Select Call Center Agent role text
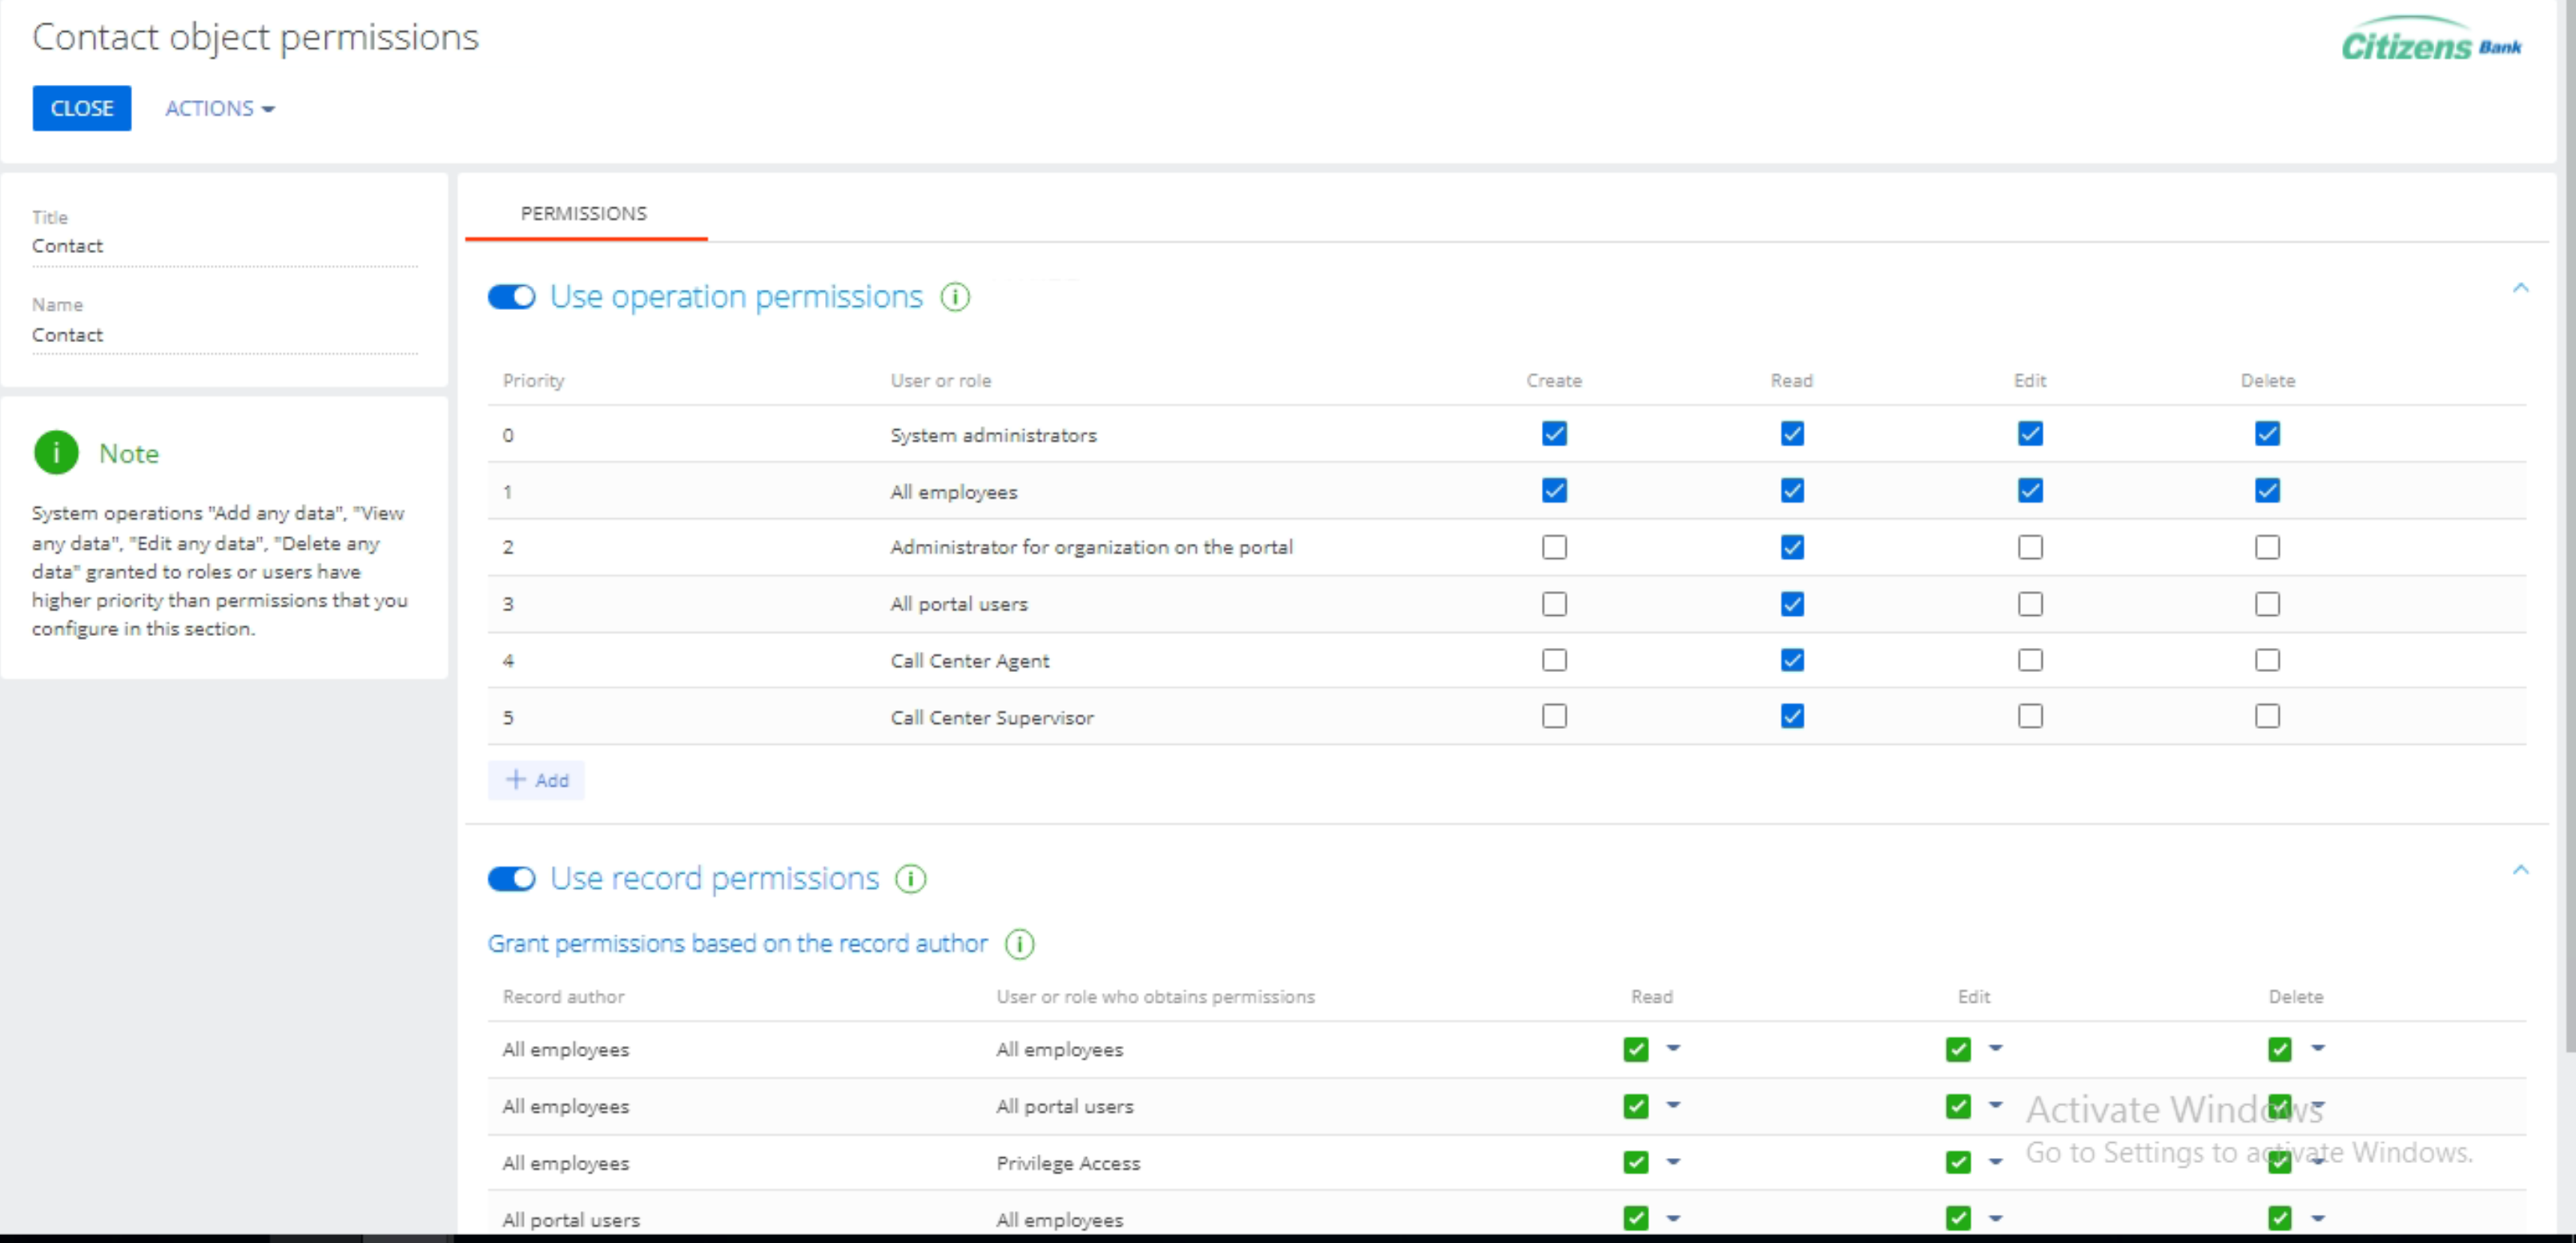The width and height of the screenshot is (2576, 1243). click(970, 660)
